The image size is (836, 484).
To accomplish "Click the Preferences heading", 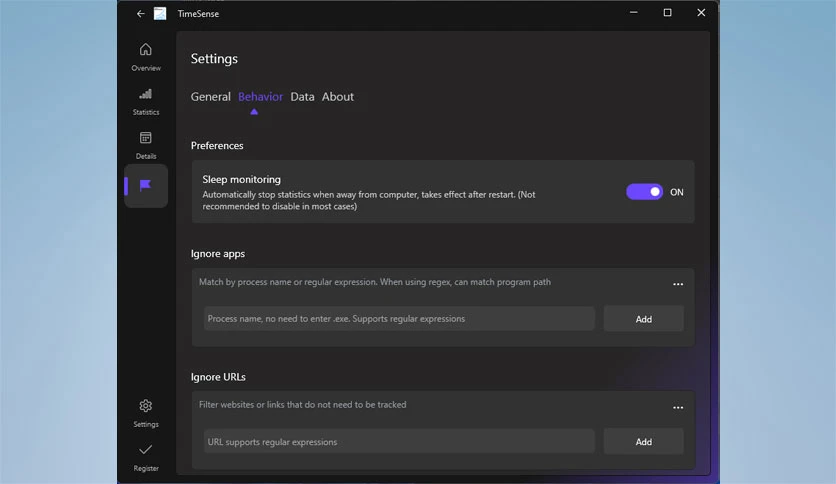I will (x=217, y=146).
